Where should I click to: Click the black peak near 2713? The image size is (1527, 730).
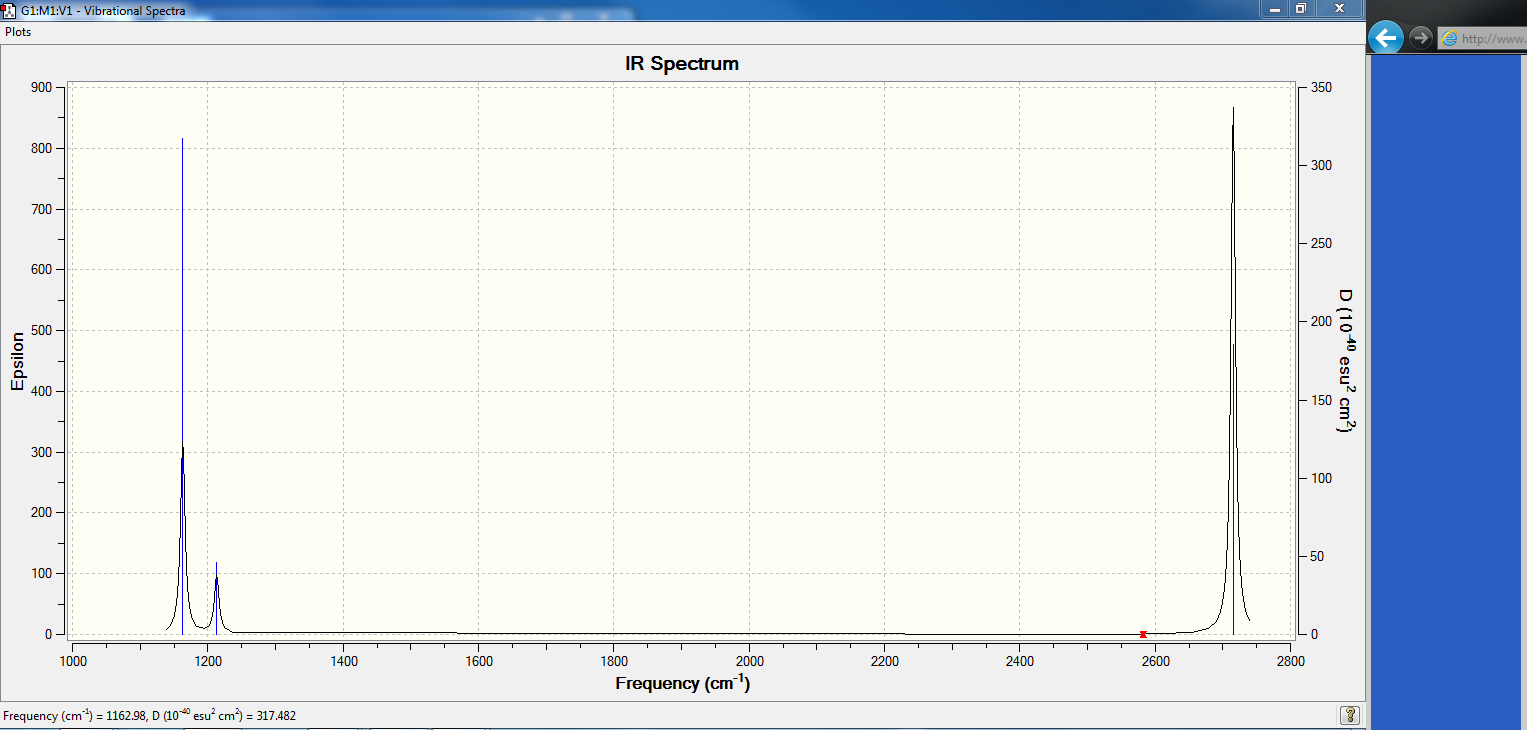point(1233,370)
